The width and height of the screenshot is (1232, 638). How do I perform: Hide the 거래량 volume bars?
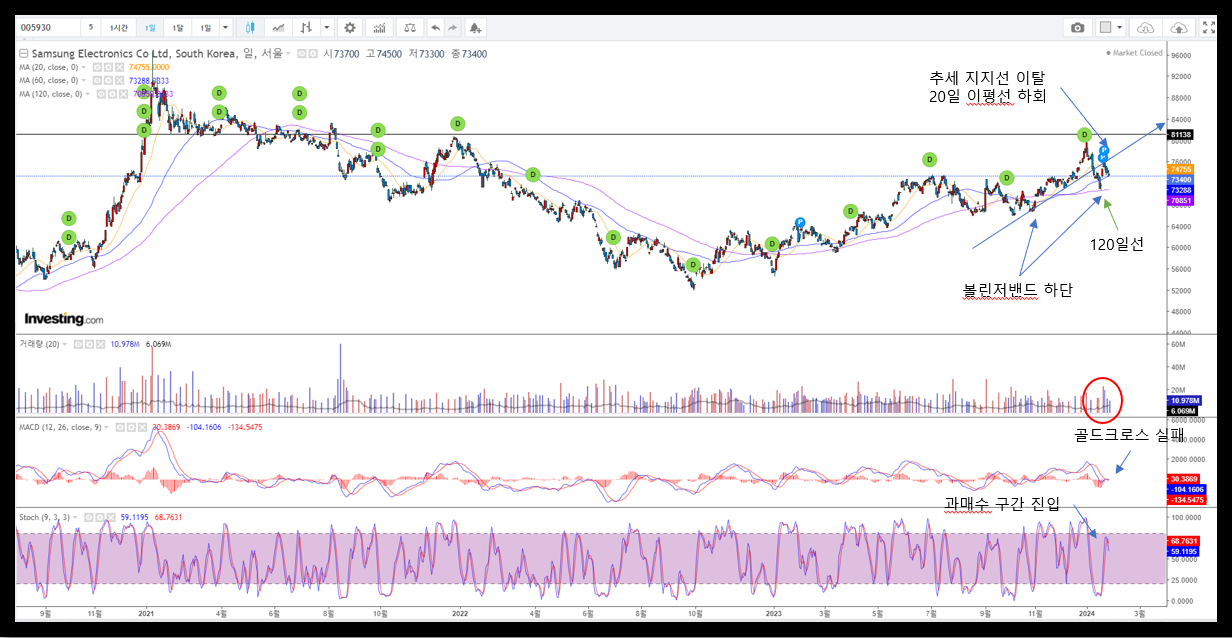pos(79,344)
